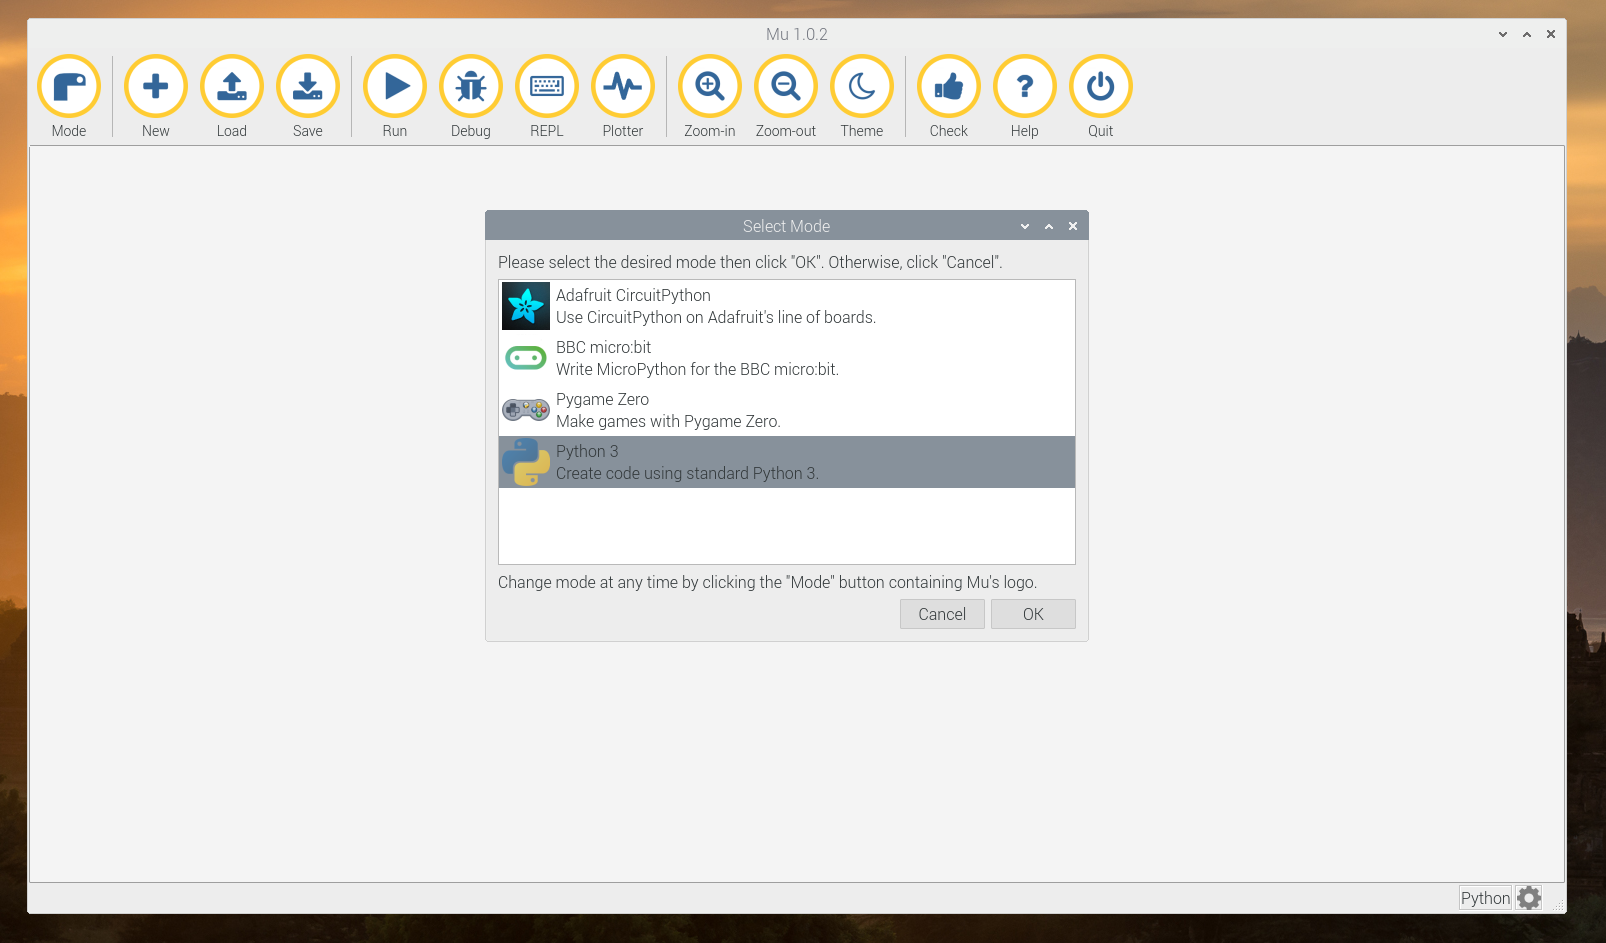The width and height of the screenshot is (1606, 943).
Task: Expand the minimized Mu window shade arrow
Action: tap(1501, 33)
